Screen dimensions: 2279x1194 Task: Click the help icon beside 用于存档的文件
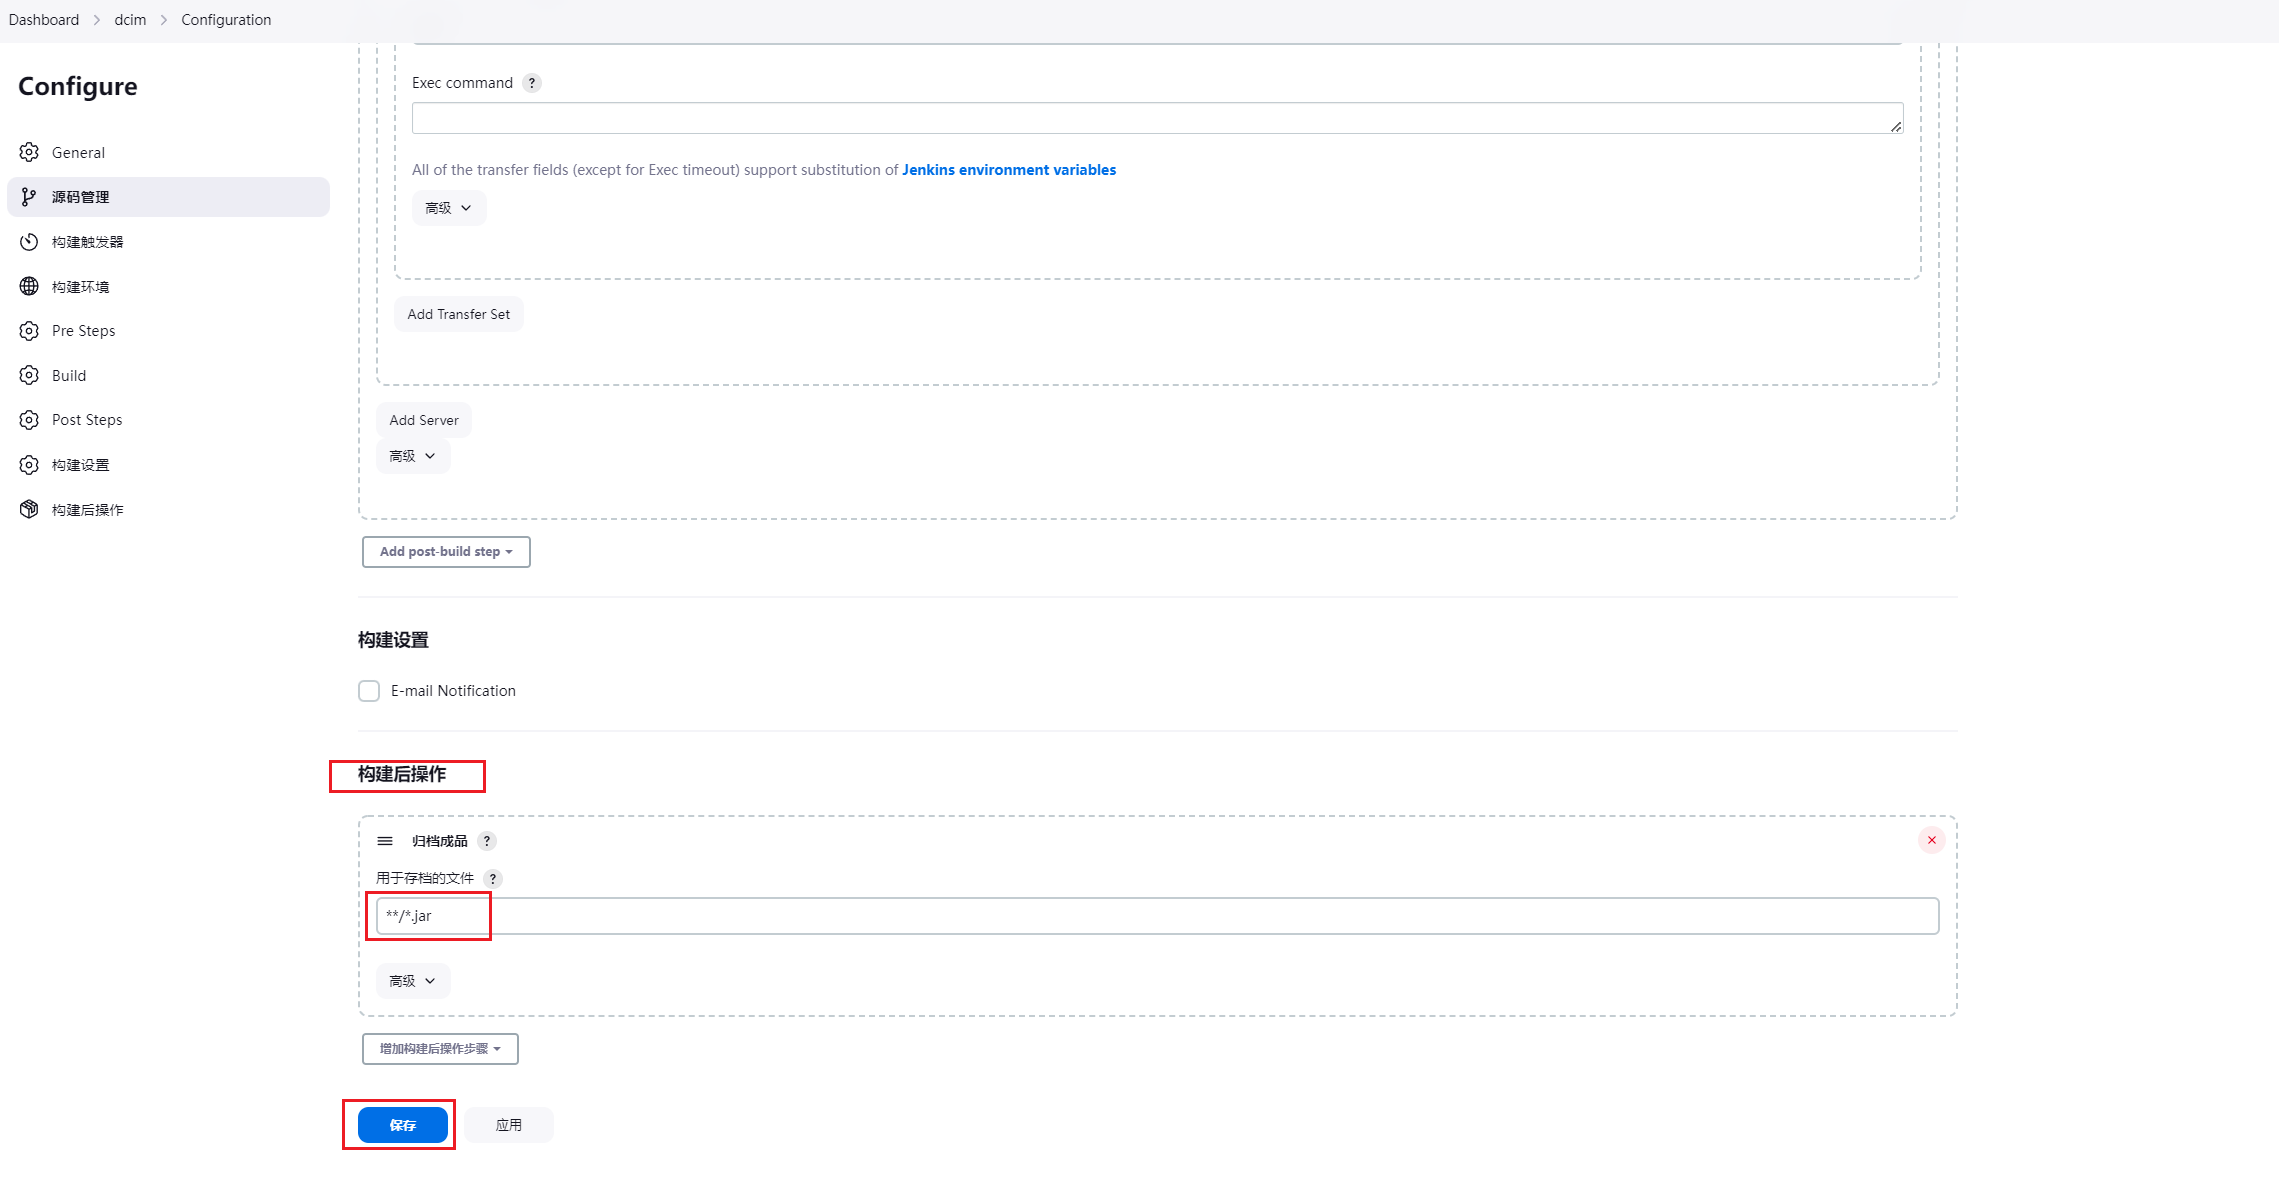493,878
